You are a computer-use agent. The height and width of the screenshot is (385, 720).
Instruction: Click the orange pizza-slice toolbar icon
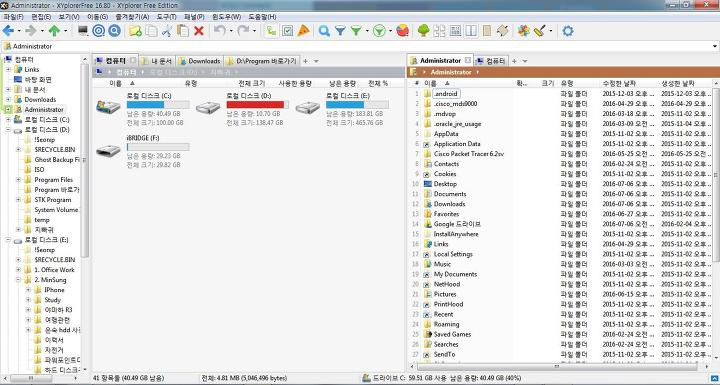304,31
